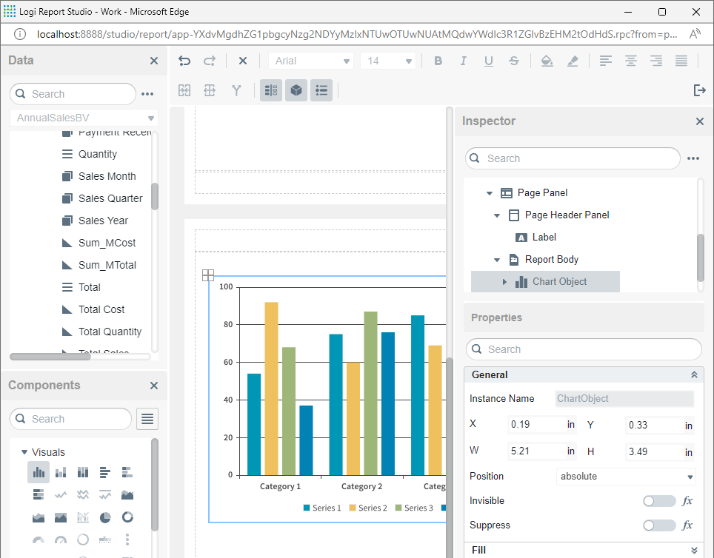Open the Data panel more options menu
Screen dimensions: 714x558
pos(148,94)
